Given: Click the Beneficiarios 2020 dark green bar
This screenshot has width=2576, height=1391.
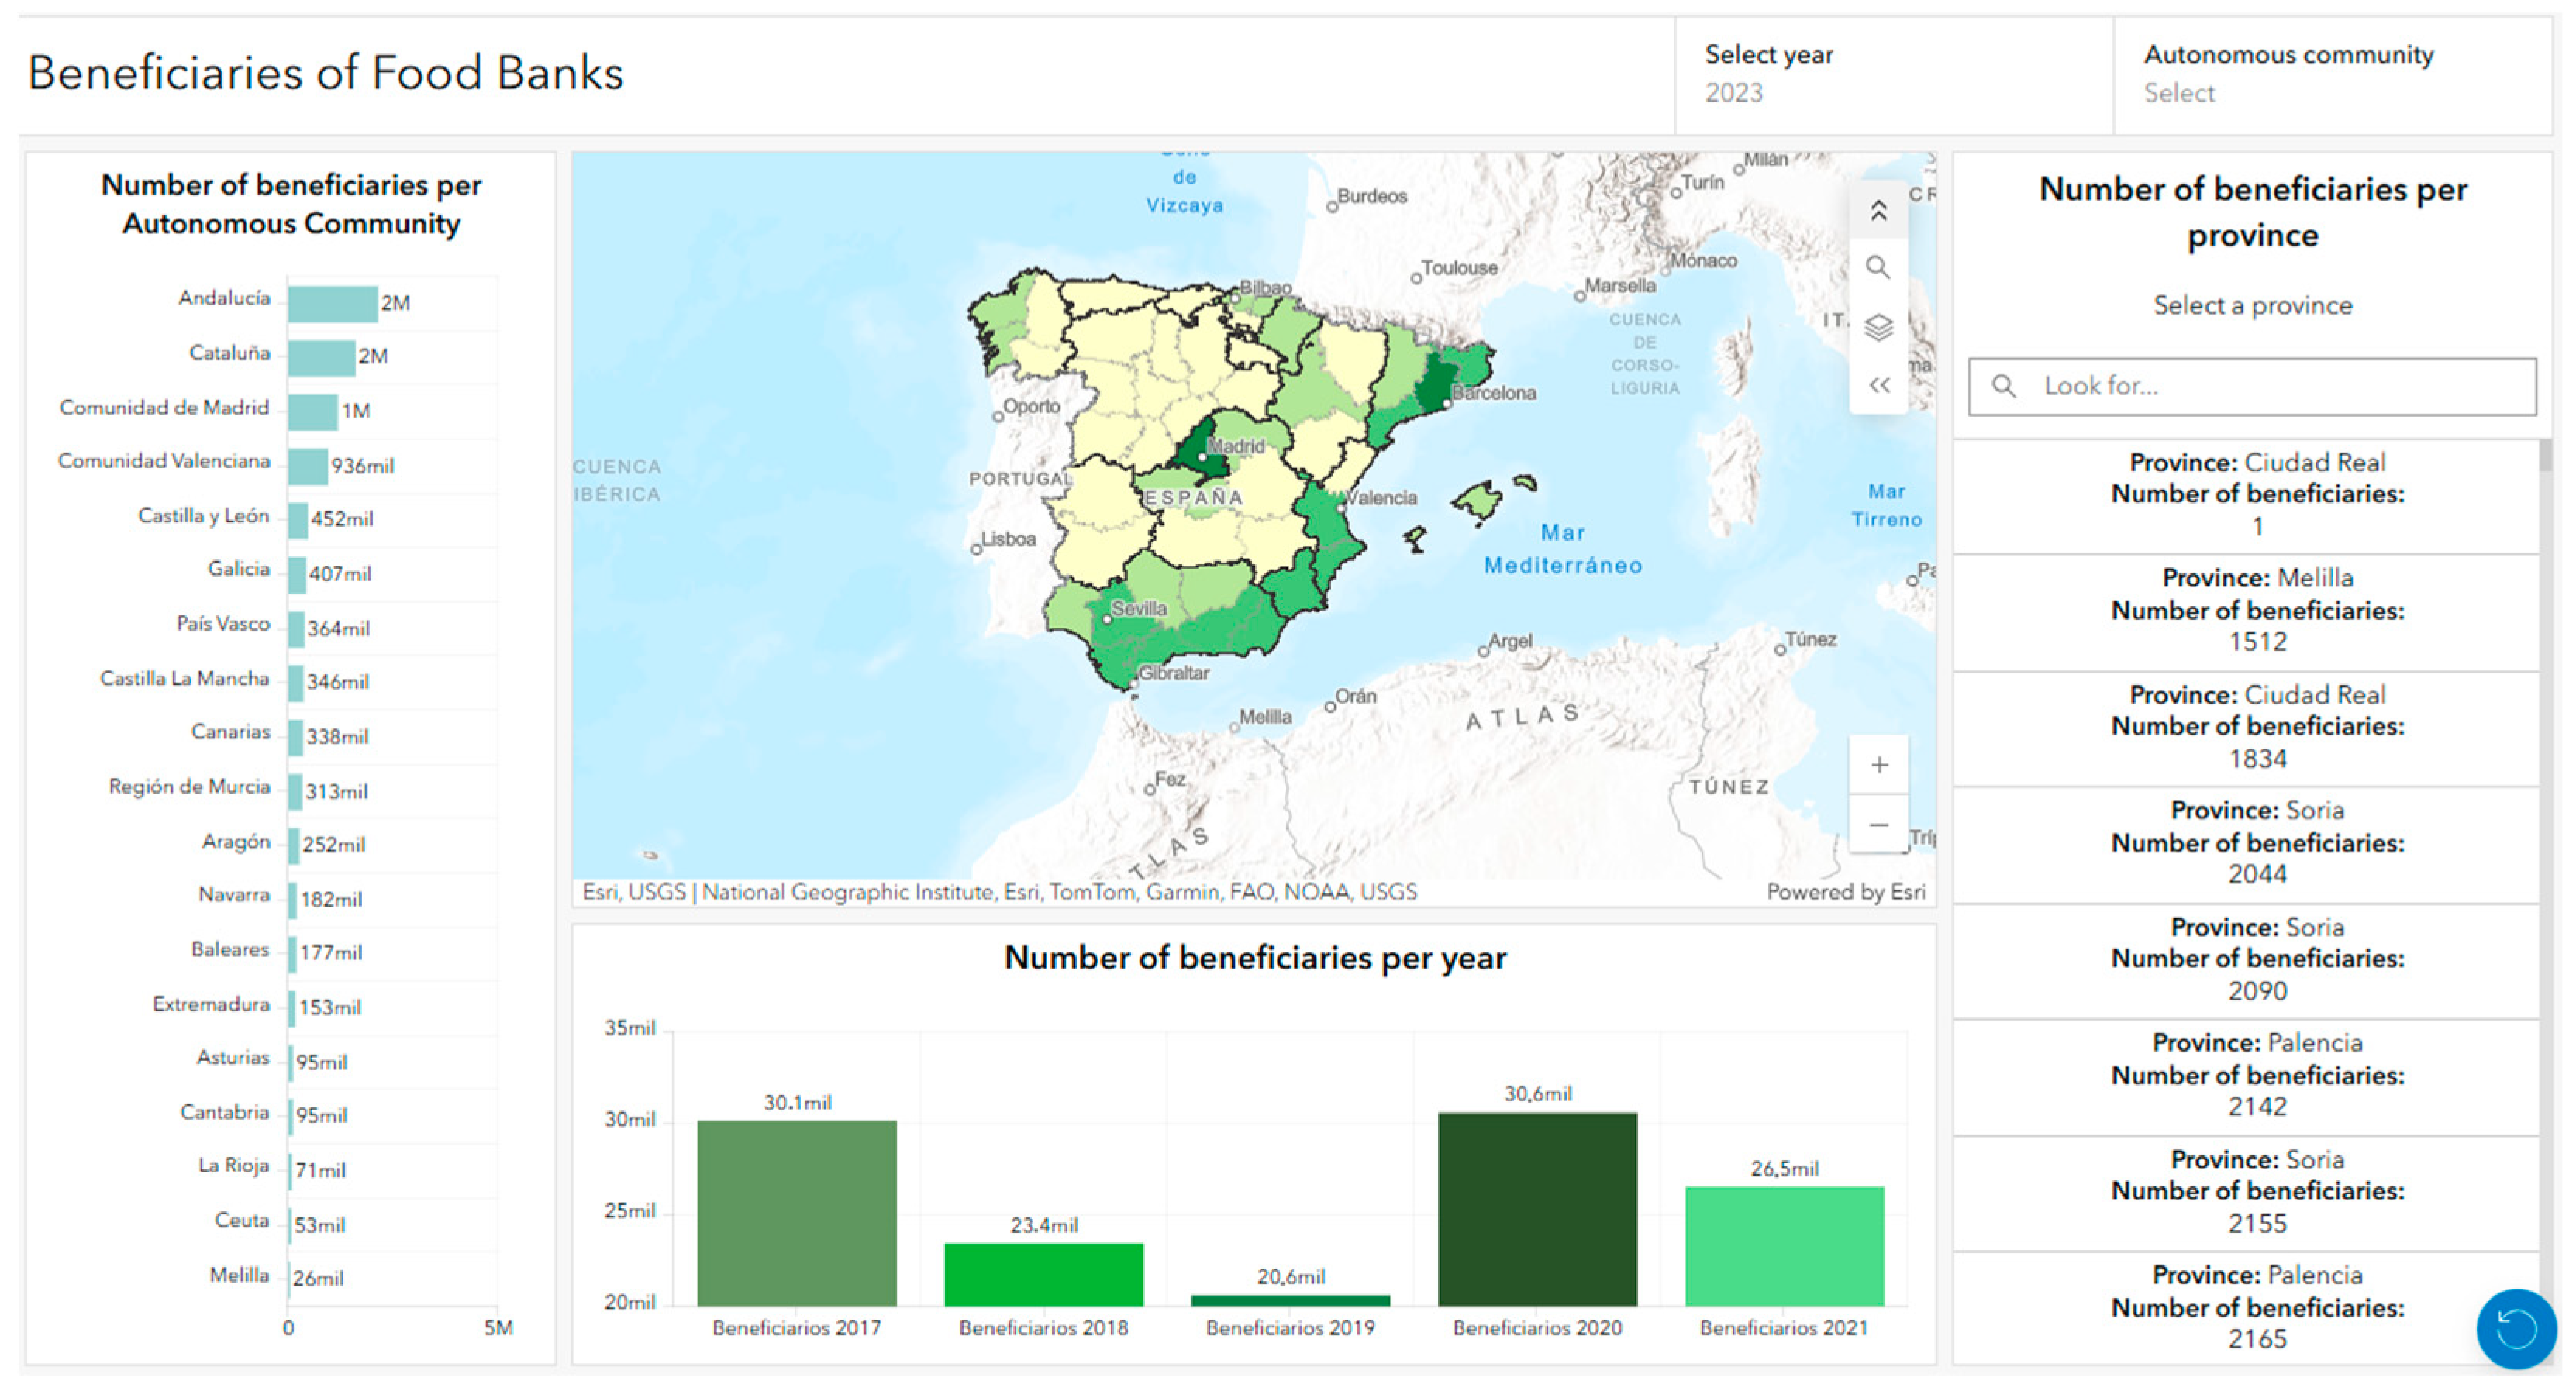Looking at the screenshot, I should (x=1537, y=1208).
